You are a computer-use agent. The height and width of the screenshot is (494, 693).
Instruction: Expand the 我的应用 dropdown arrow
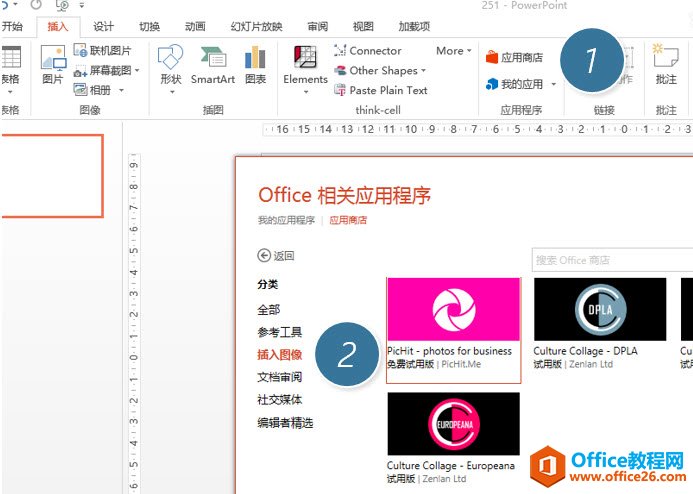[x=553, y=84]
